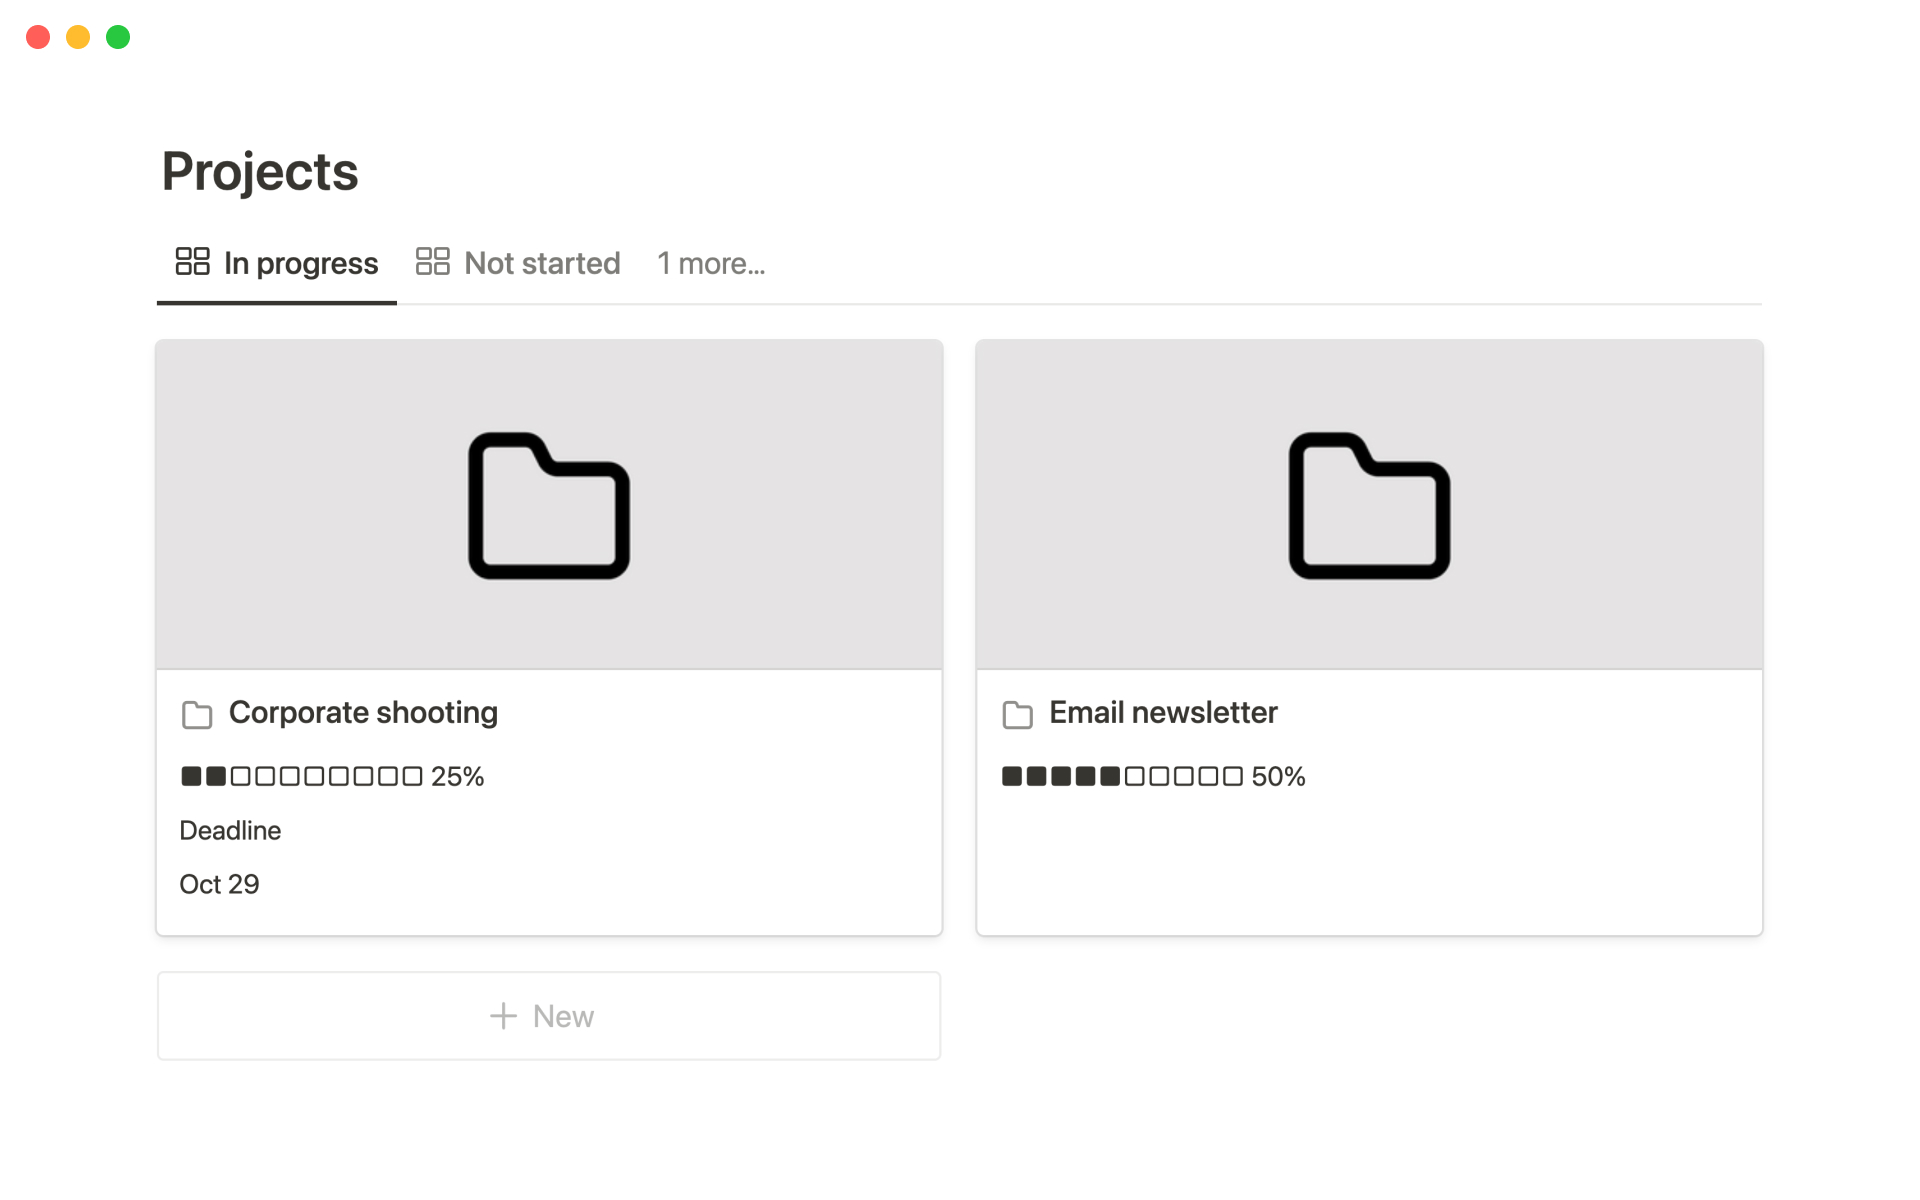Click the gallery icon on In progress tab

(192, 262)
